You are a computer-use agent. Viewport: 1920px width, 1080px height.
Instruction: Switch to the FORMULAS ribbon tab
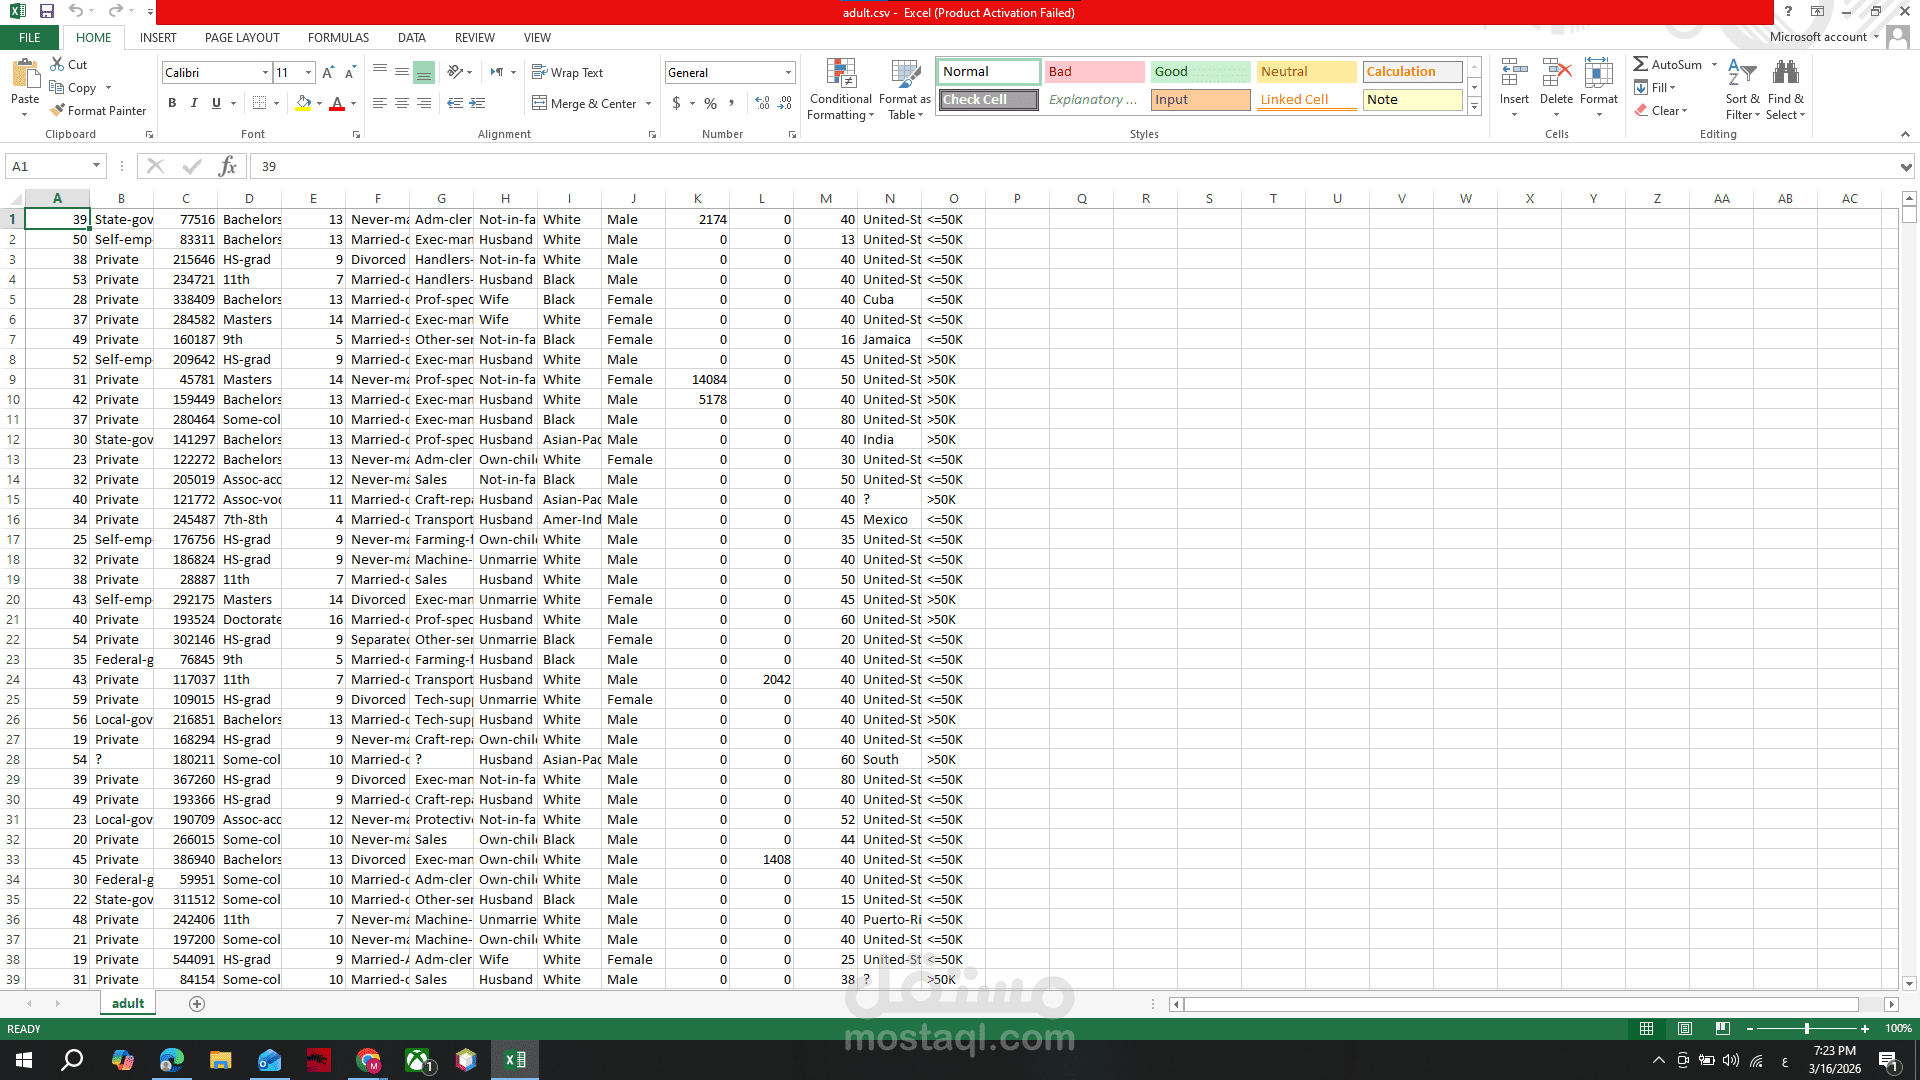pyautogui.click(x=338, y=37)
